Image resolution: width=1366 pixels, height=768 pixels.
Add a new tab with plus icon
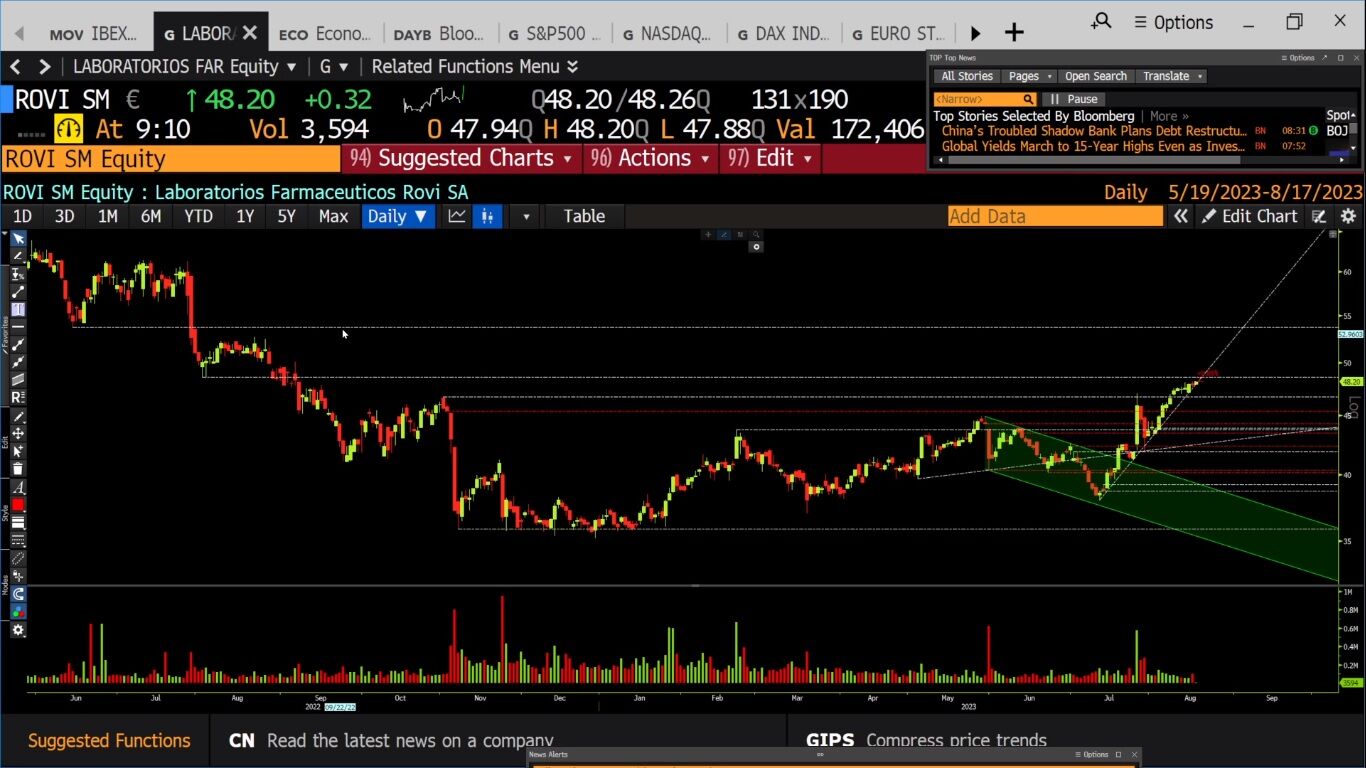[1014, 33]
